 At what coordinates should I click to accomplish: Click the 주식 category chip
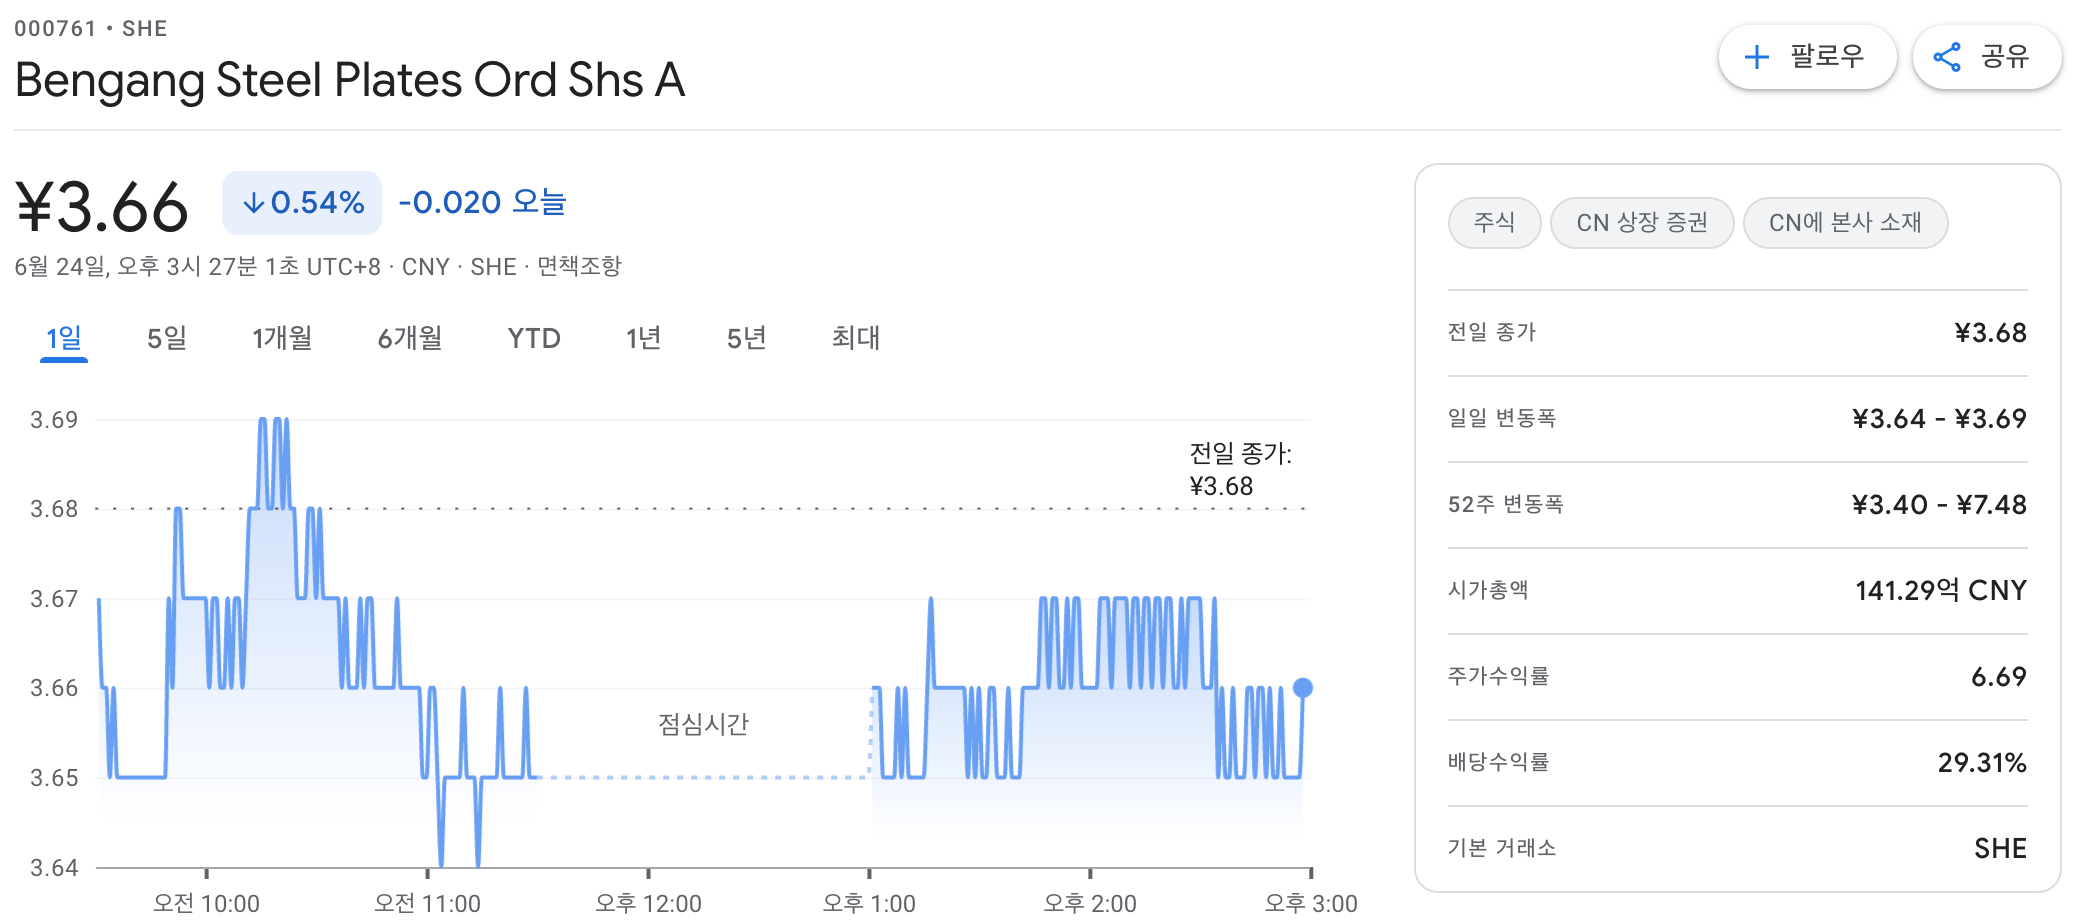click(1494, 222)
